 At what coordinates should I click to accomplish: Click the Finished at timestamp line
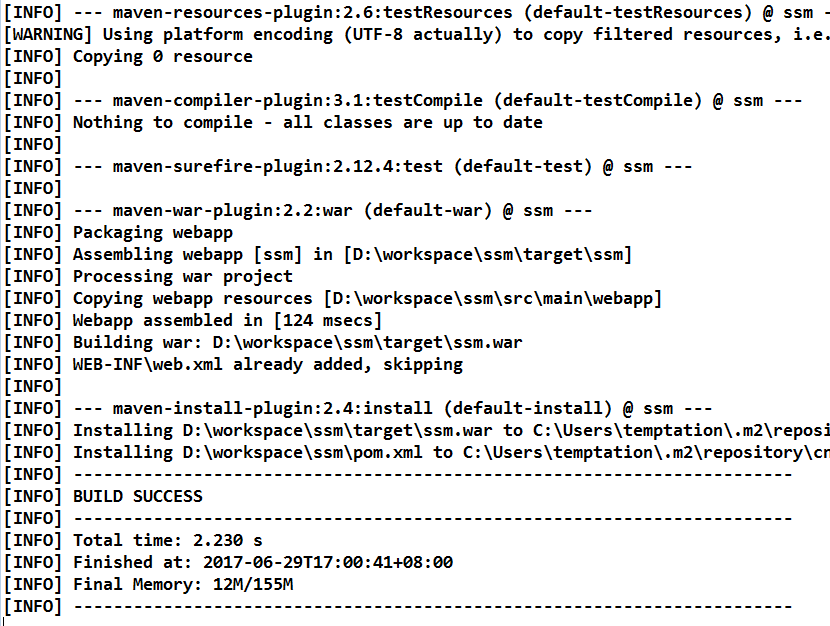(x=262, y=562)
